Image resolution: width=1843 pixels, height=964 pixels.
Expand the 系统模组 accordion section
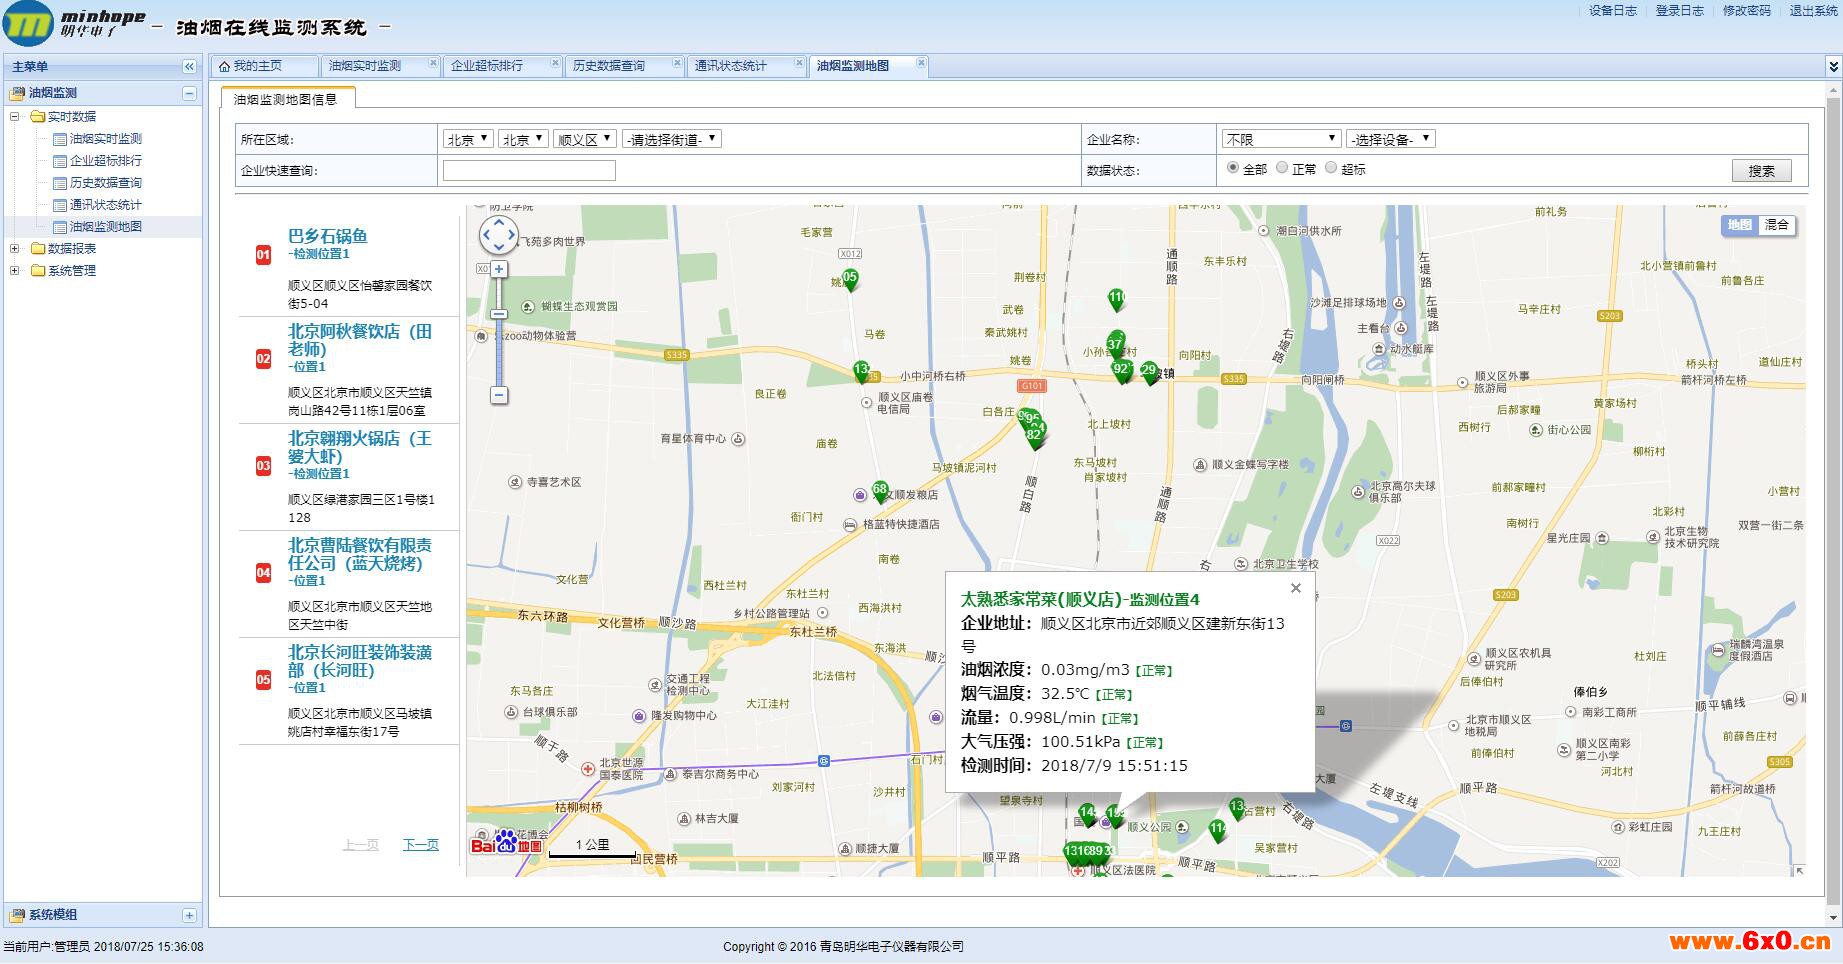[189, 915]
